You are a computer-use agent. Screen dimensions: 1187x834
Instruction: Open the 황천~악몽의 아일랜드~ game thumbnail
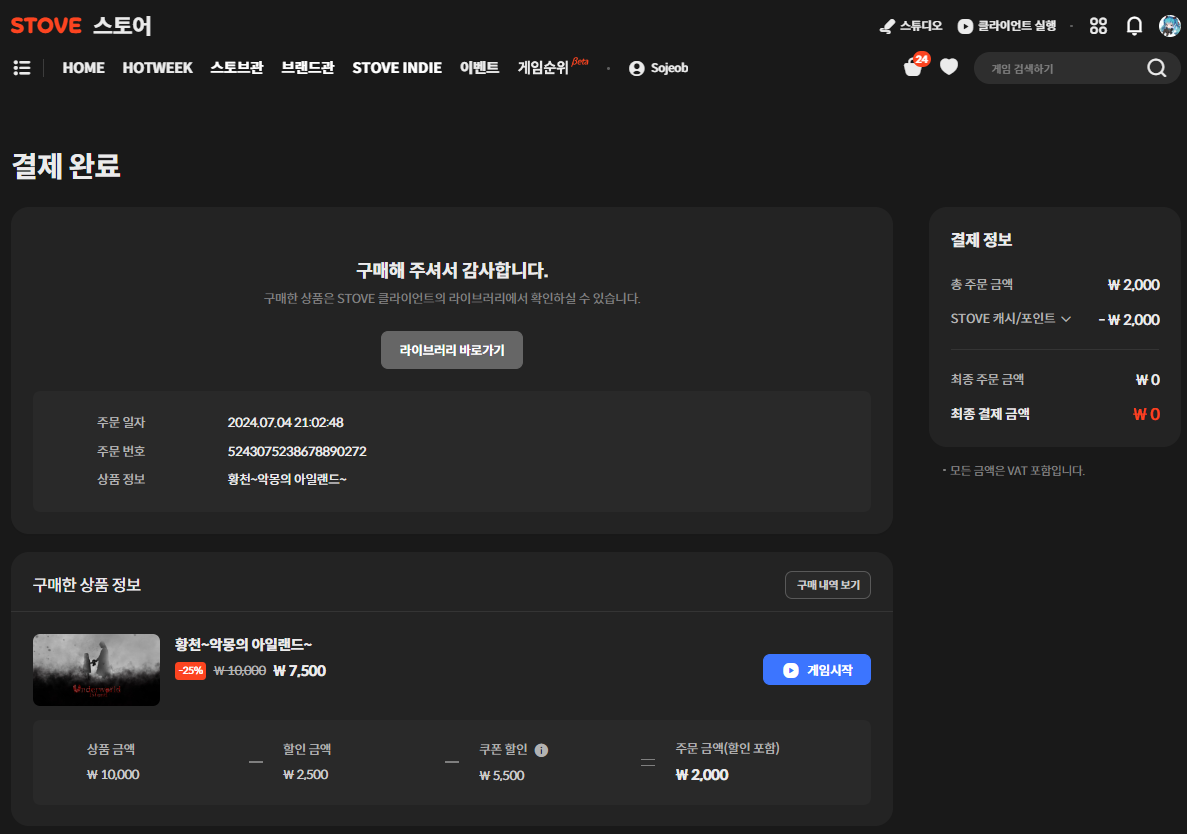96,670
